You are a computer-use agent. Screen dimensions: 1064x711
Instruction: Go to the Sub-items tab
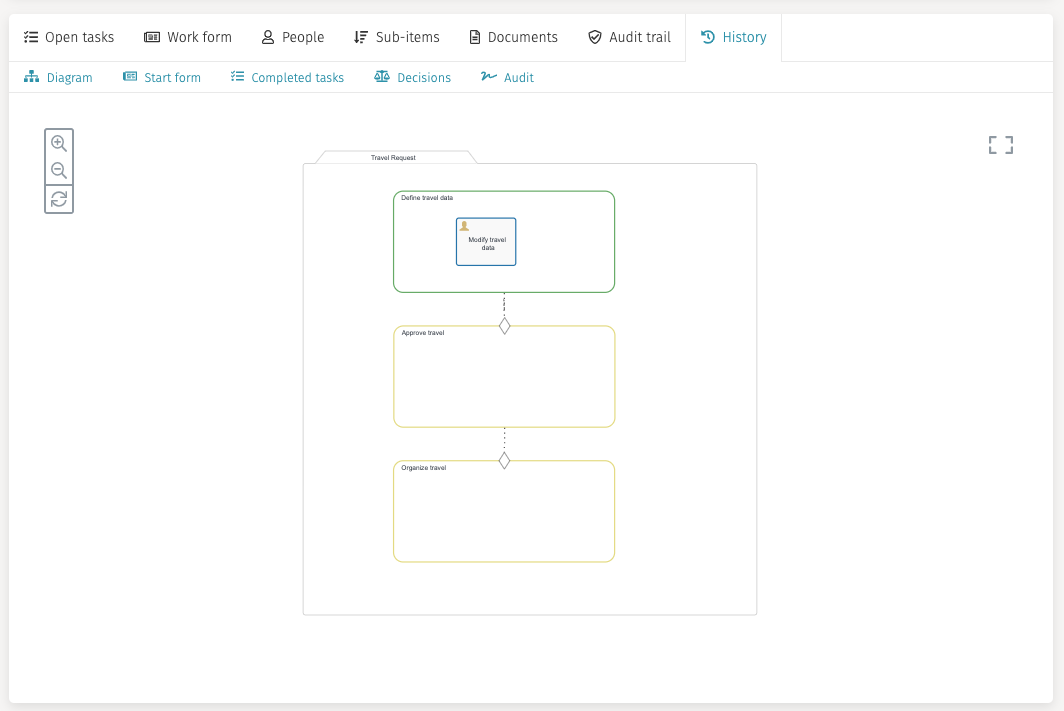coord(397,37)
